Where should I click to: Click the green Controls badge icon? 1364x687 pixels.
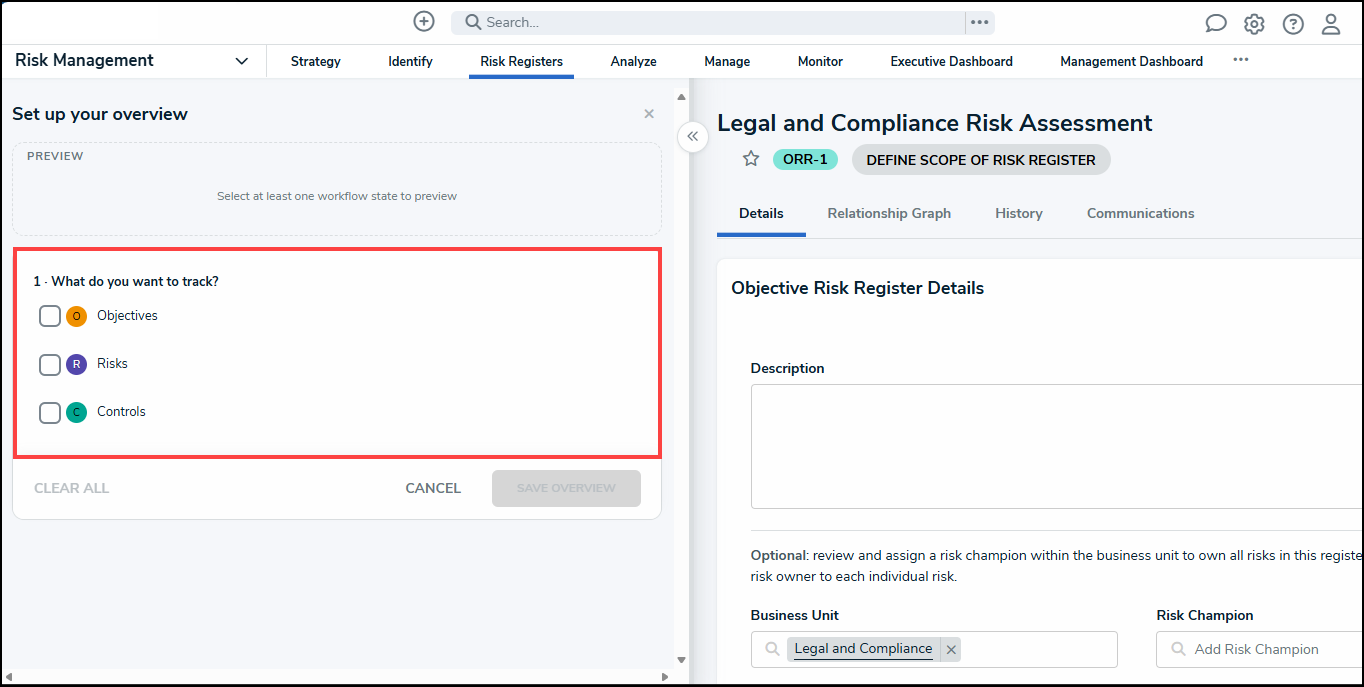[x=77, y=412]
